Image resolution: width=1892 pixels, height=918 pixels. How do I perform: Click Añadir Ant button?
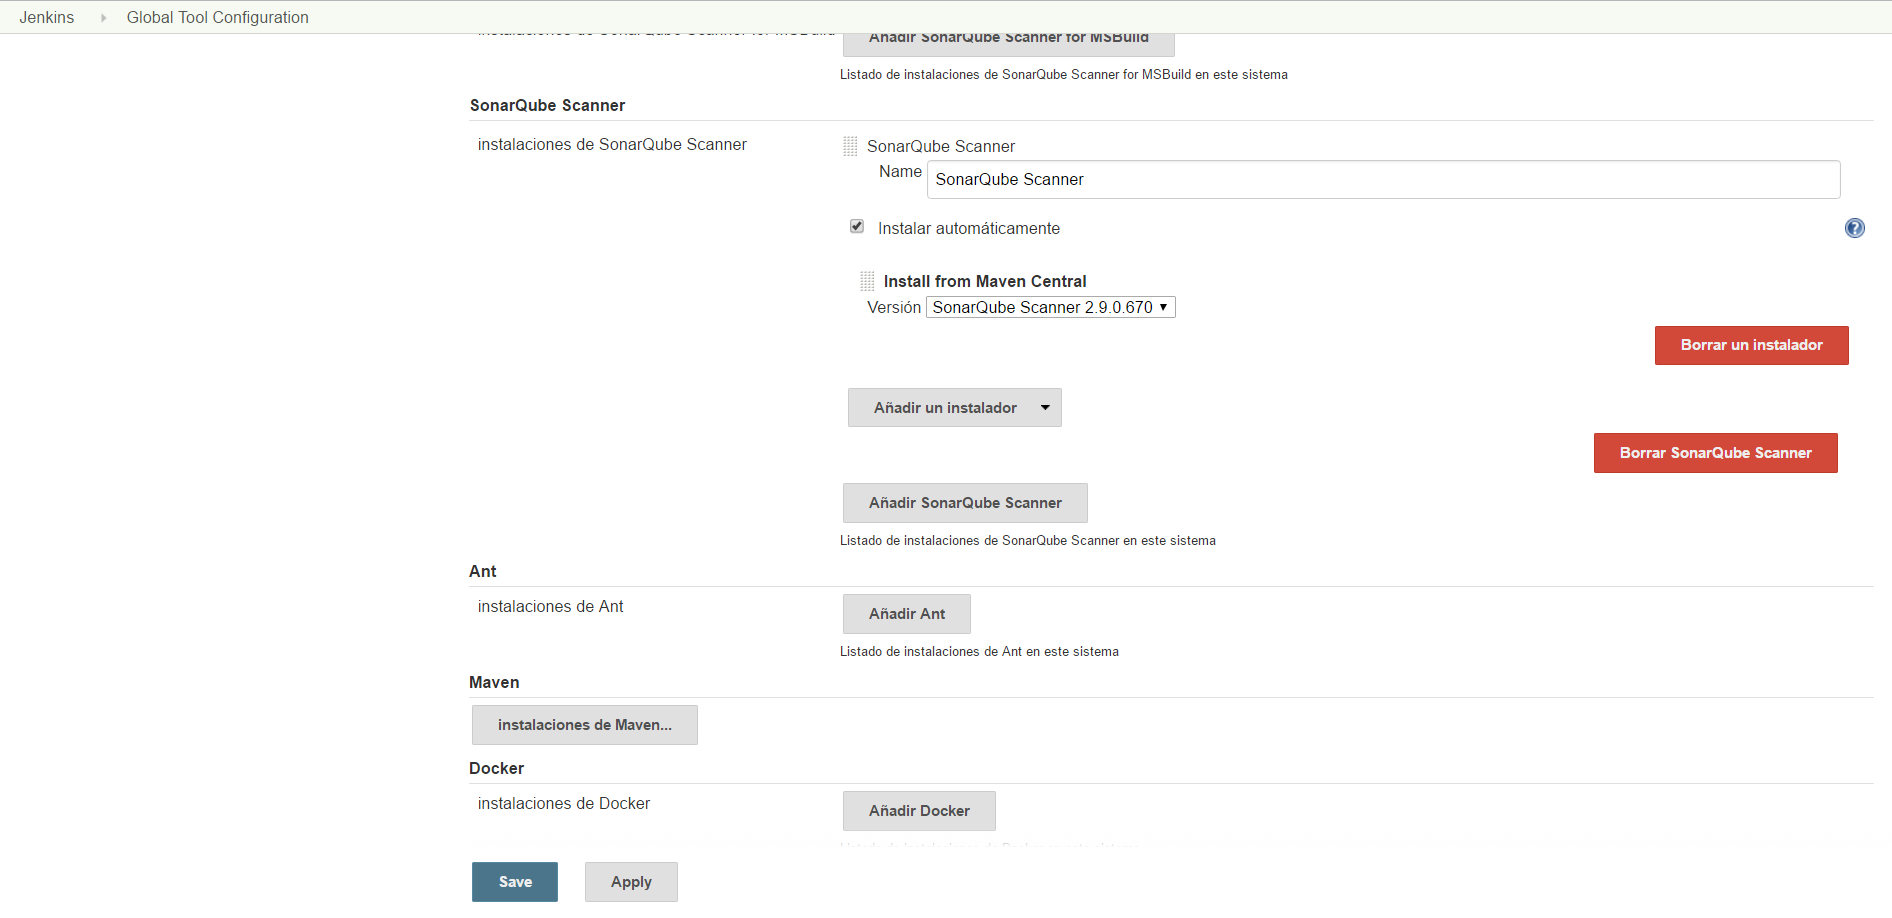pyautogui.click(x=906, y=614)
